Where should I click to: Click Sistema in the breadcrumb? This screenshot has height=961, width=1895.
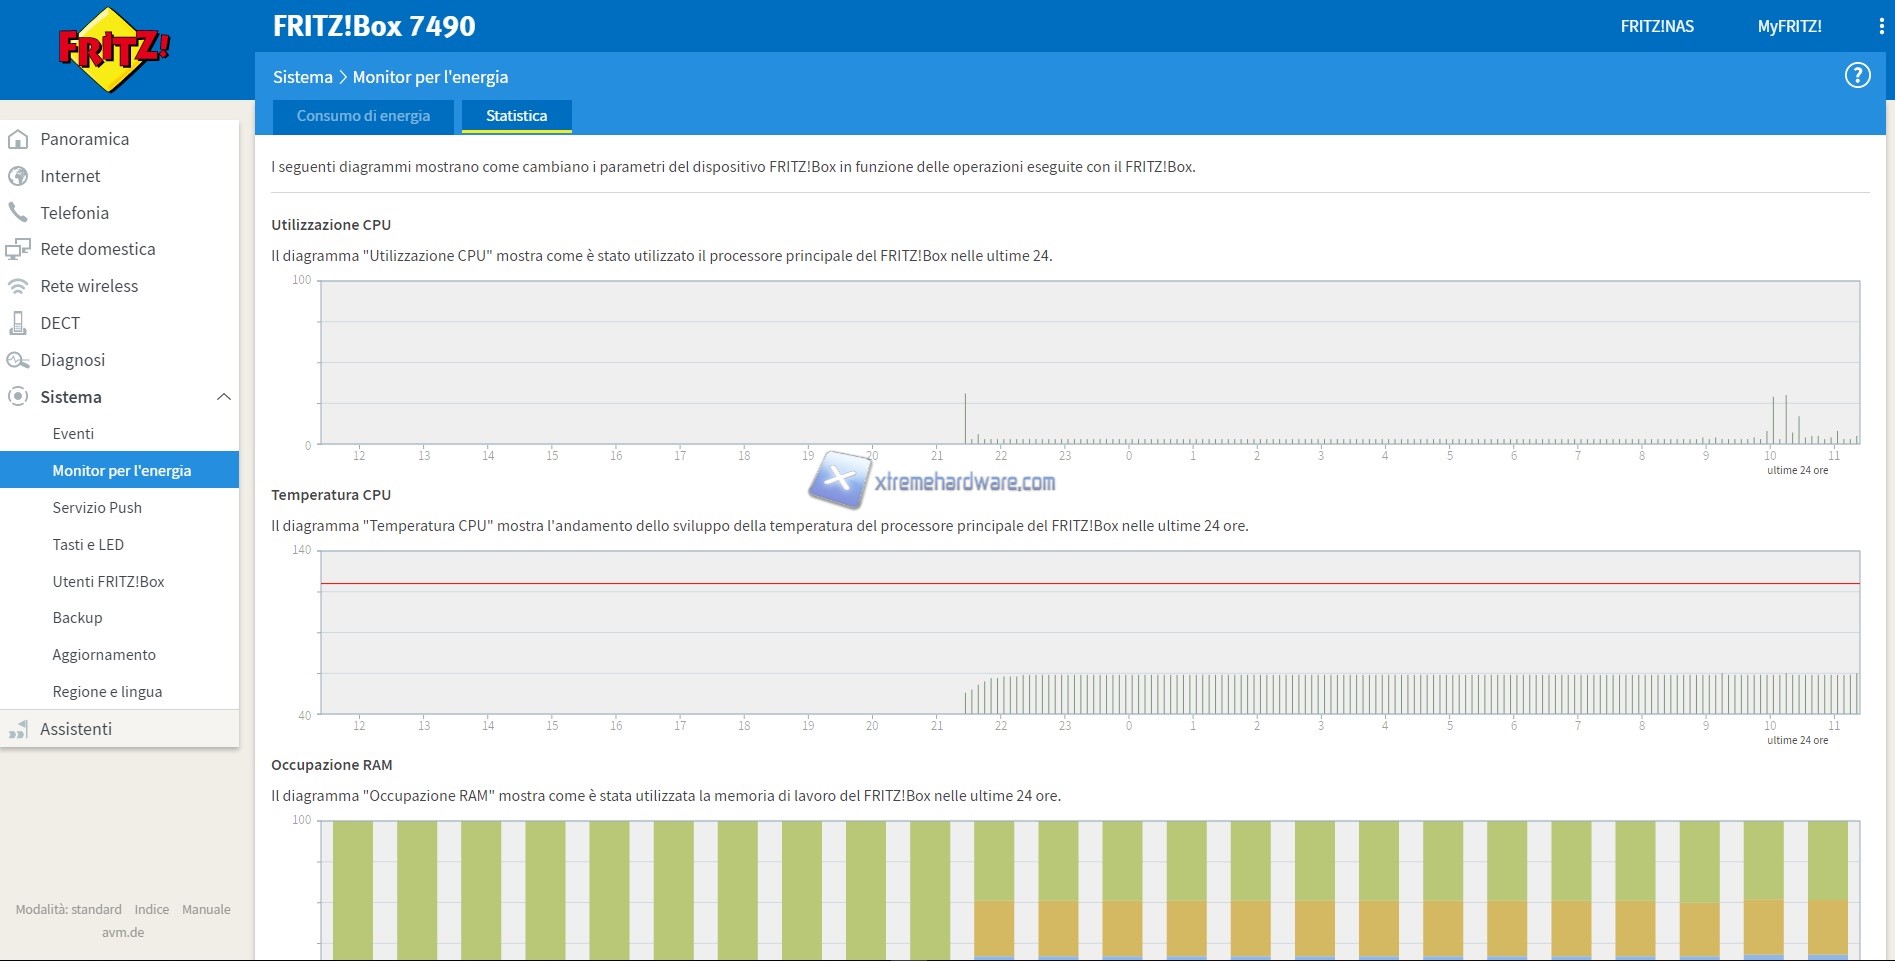click(x=302, y=77)
